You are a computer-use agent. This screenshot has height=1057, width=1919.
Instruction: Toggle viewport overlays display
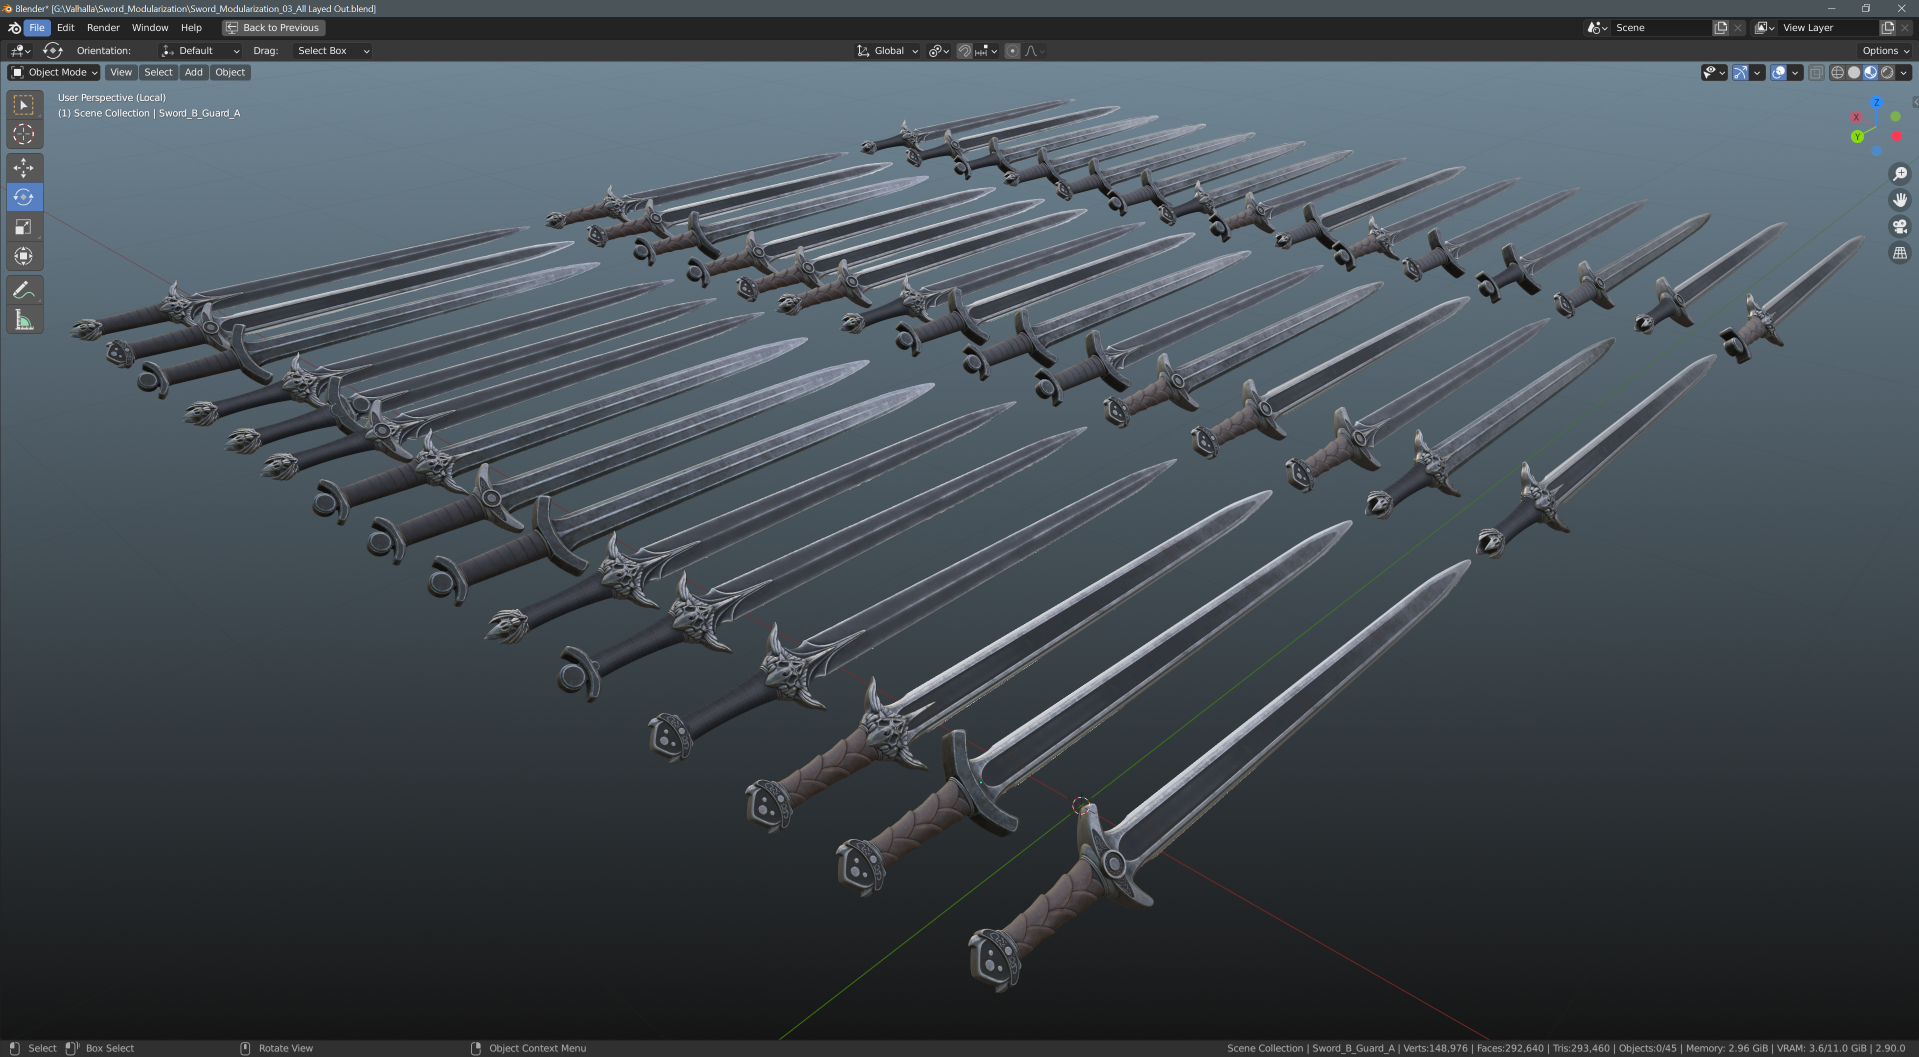coord(1778,72)
